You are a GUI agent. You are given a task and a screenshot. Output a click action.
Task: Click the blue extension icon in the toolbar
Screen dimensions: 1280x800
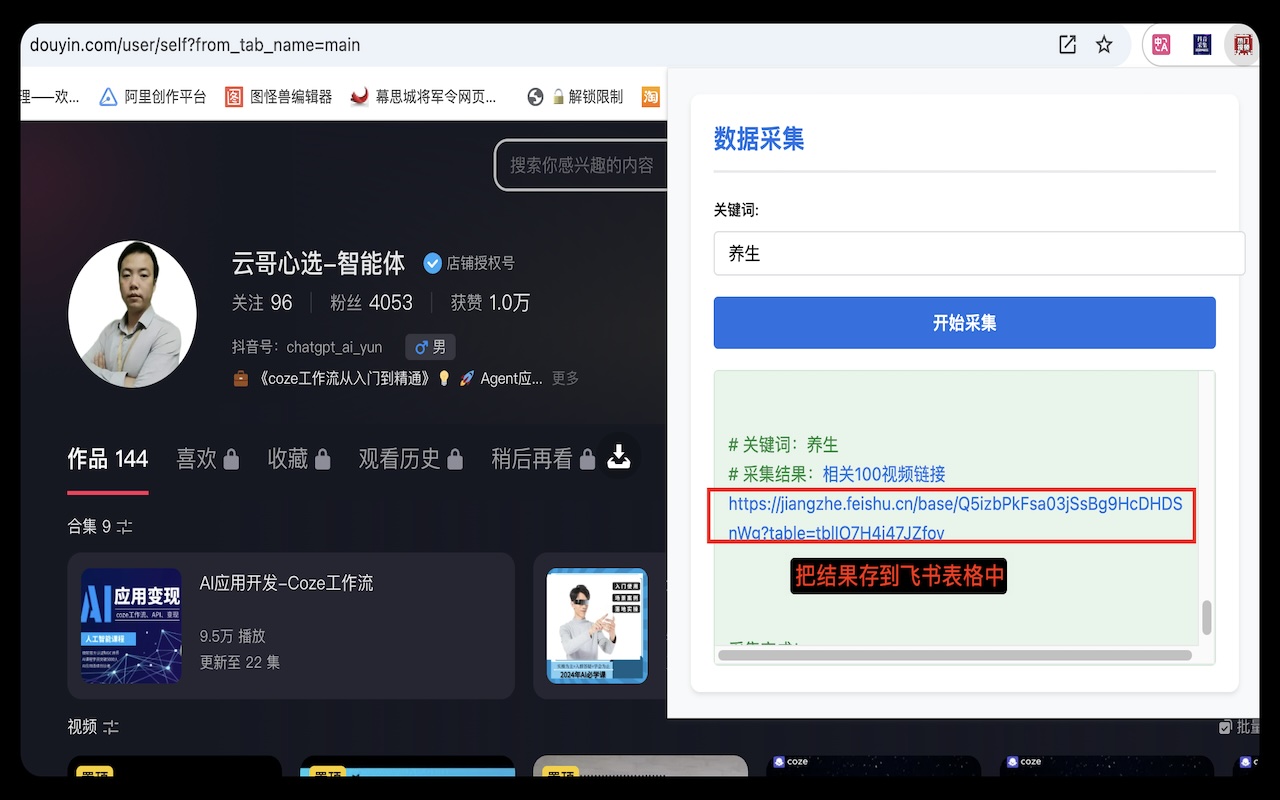[x=1201, y=44]
